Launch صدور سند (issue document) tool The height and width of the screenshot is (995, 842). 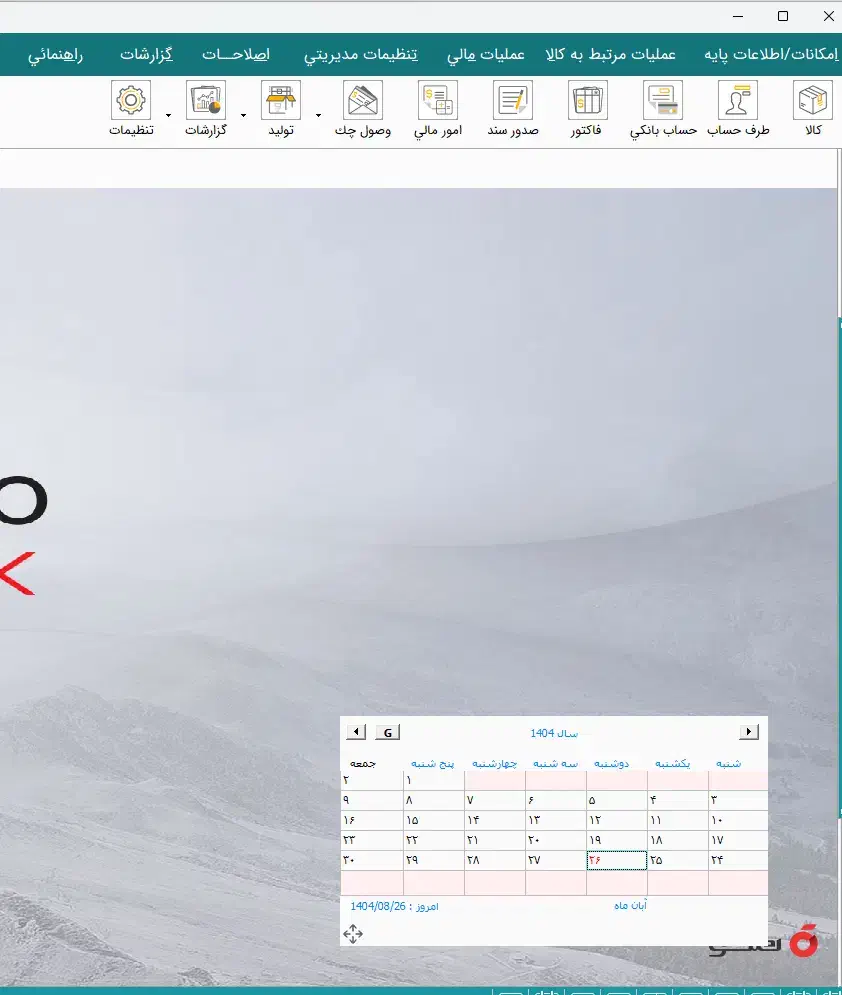pyautogui.click(x=513, y=101)
